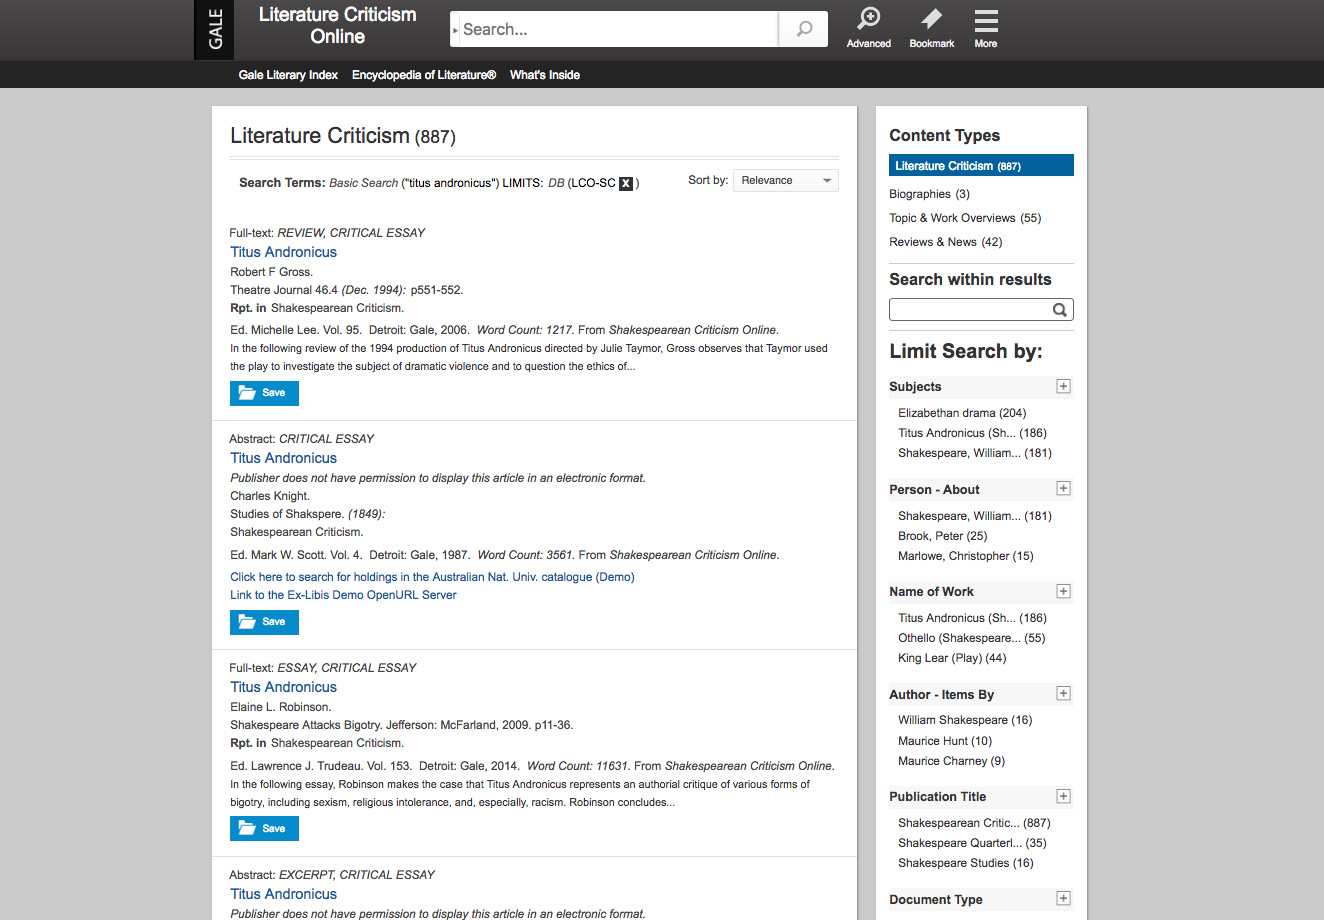
Task: Filter by Elizabethan drama (204)
Action: 962,413
